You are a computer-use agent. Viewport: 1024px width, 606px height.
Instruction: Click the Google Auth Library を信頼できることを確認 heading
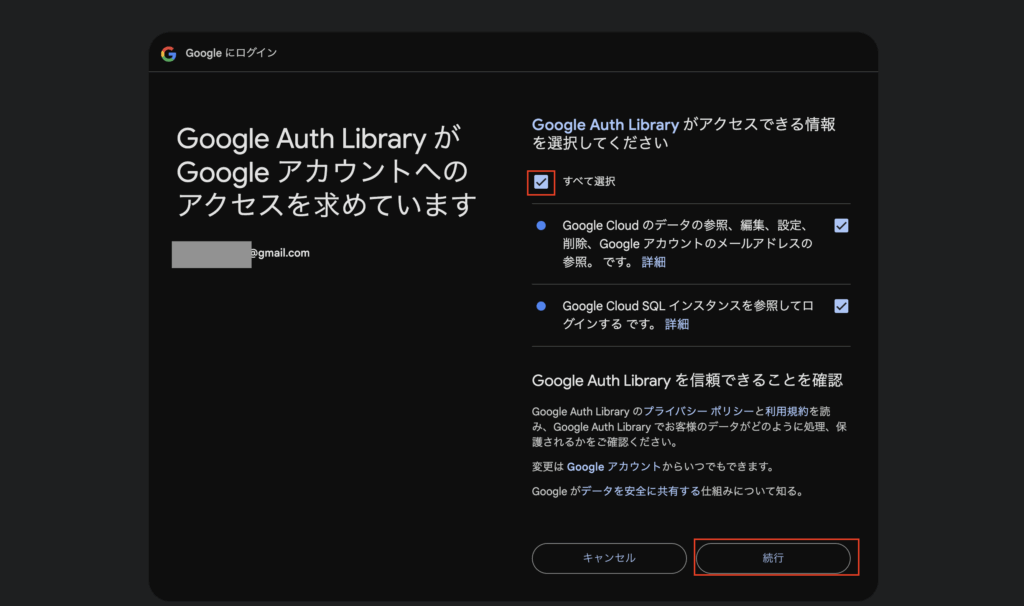687,380
